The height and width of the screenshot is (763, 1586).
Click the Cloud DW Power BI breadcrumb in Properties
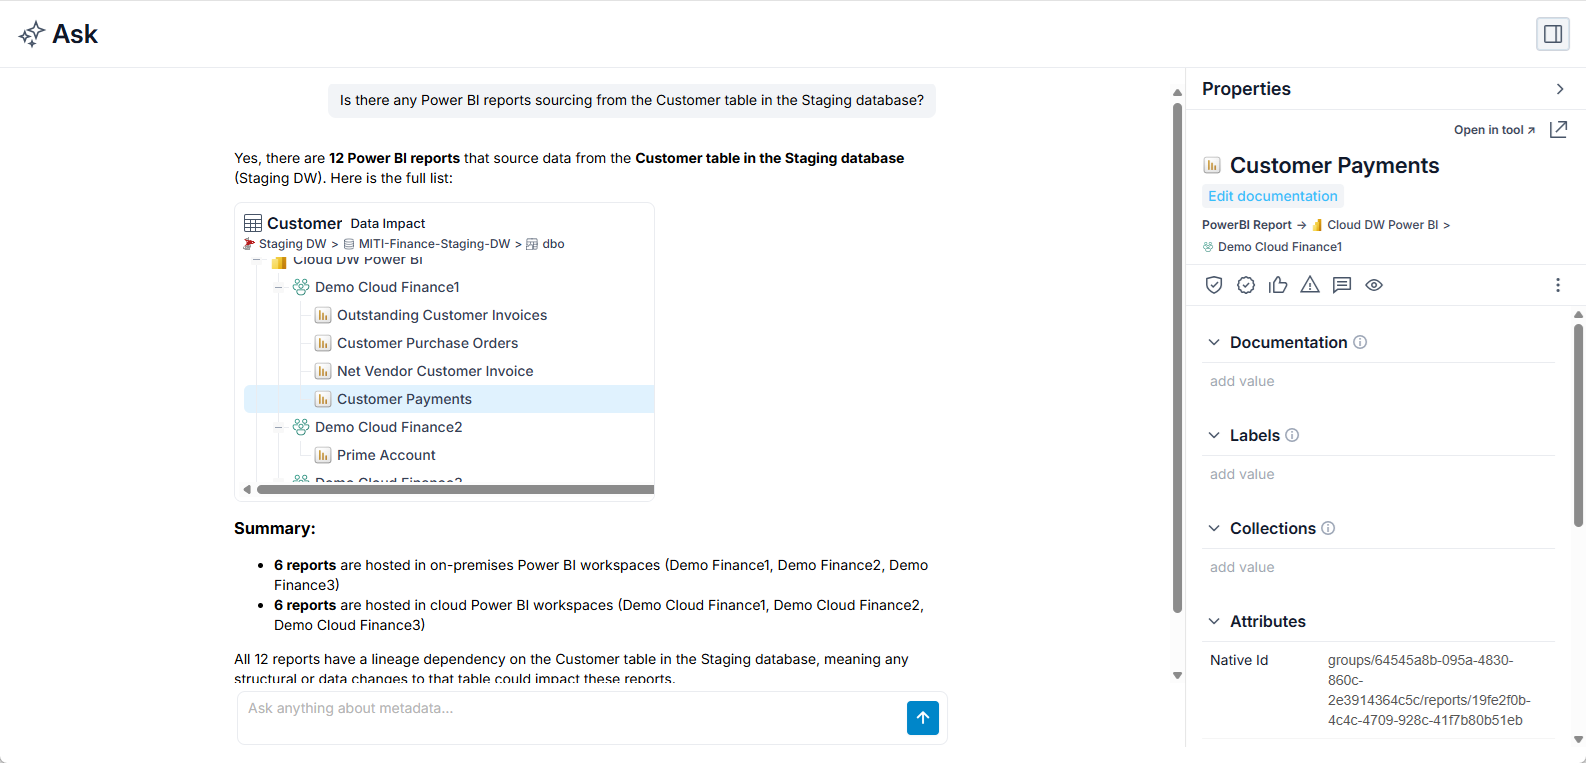pos(1382,225)
